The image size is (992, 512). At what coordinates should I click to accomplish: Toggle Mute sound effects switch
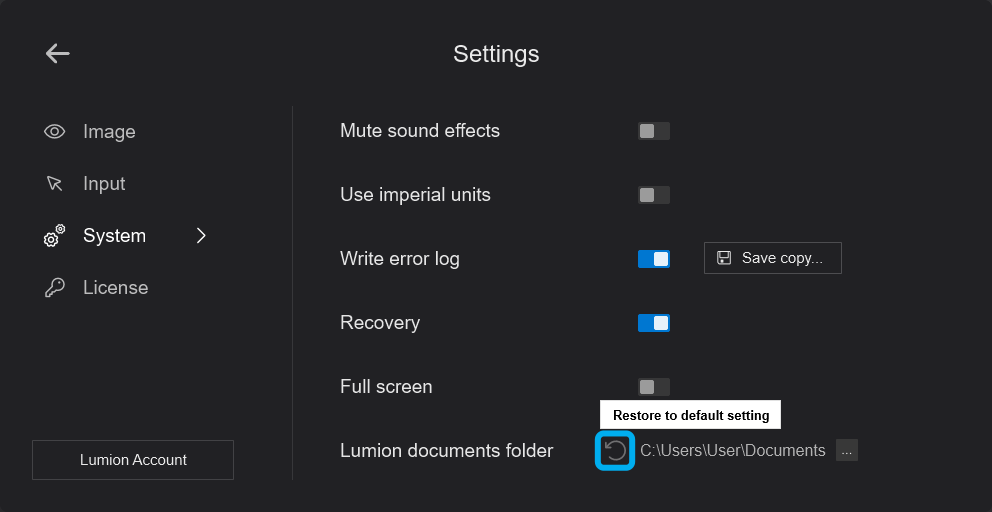pos(654,131)
